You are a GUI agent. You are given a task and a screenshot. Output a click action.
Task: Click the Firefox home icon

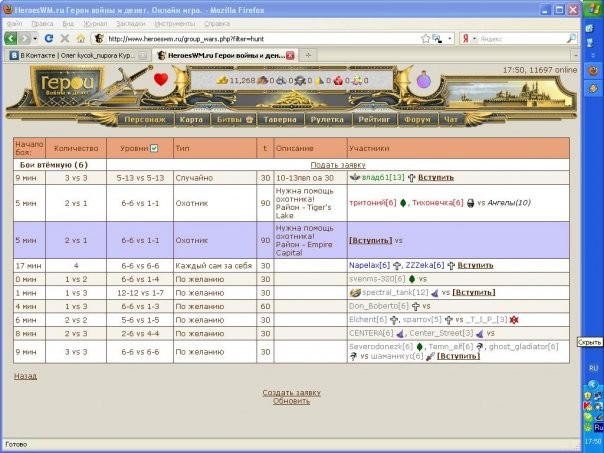click(x=81, y=38)
